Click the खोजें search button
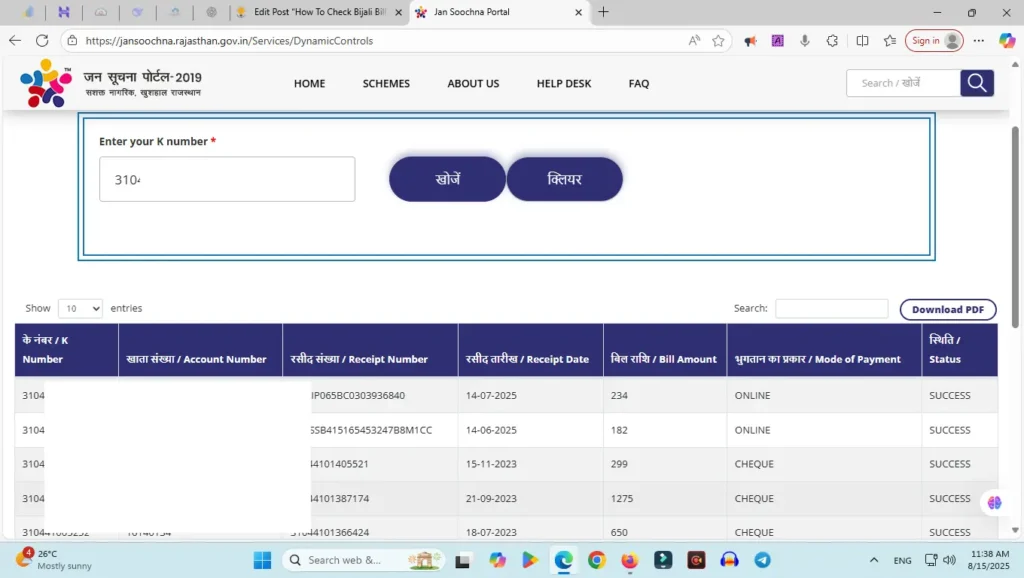 [447, 179]
